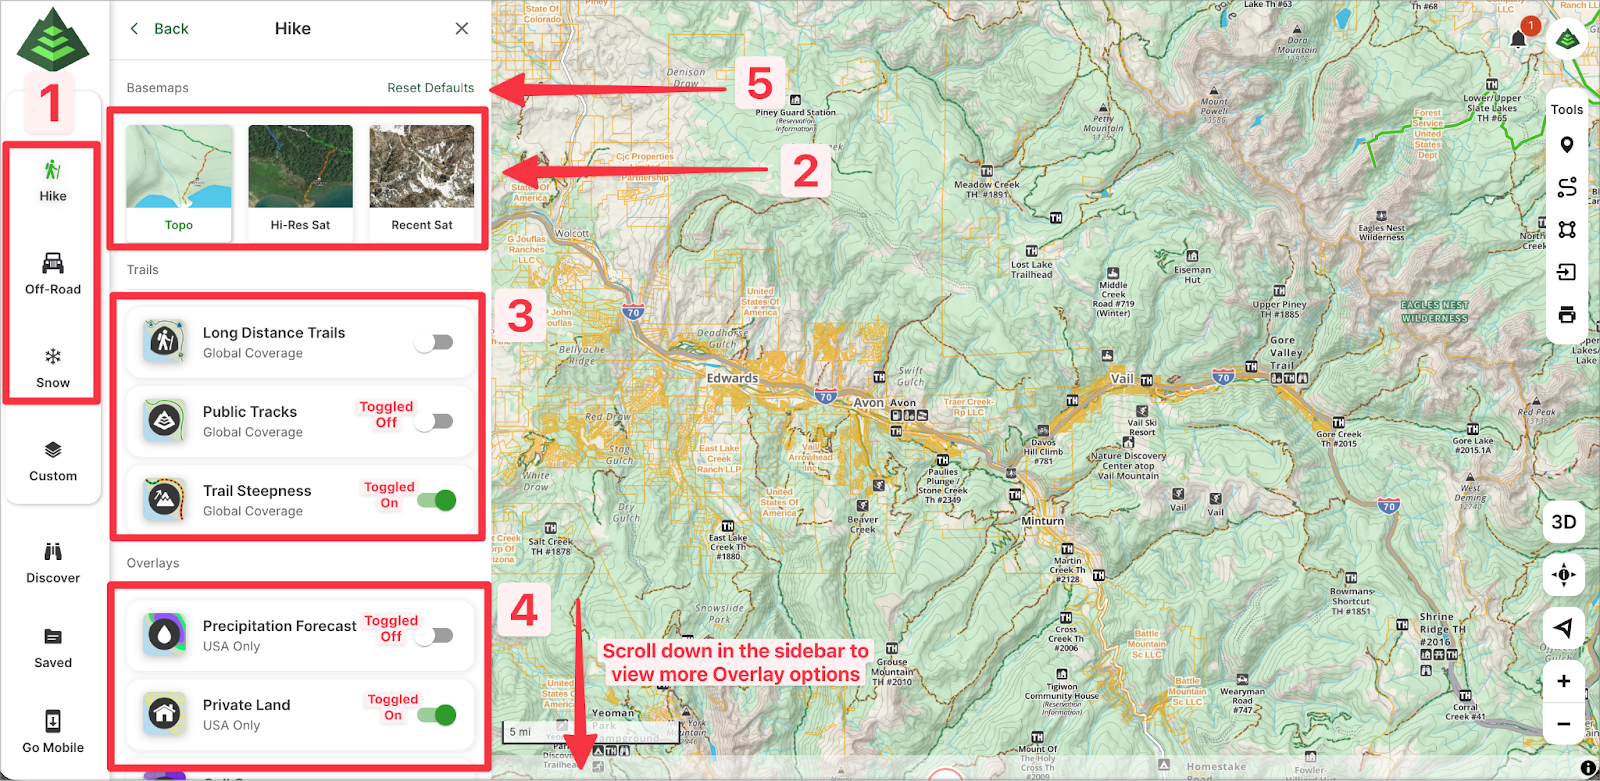The height and width of the screenshot is (781, 1600).
Task: Disable the Private Land overlay toggle
Action: click(x=437, y=714)
